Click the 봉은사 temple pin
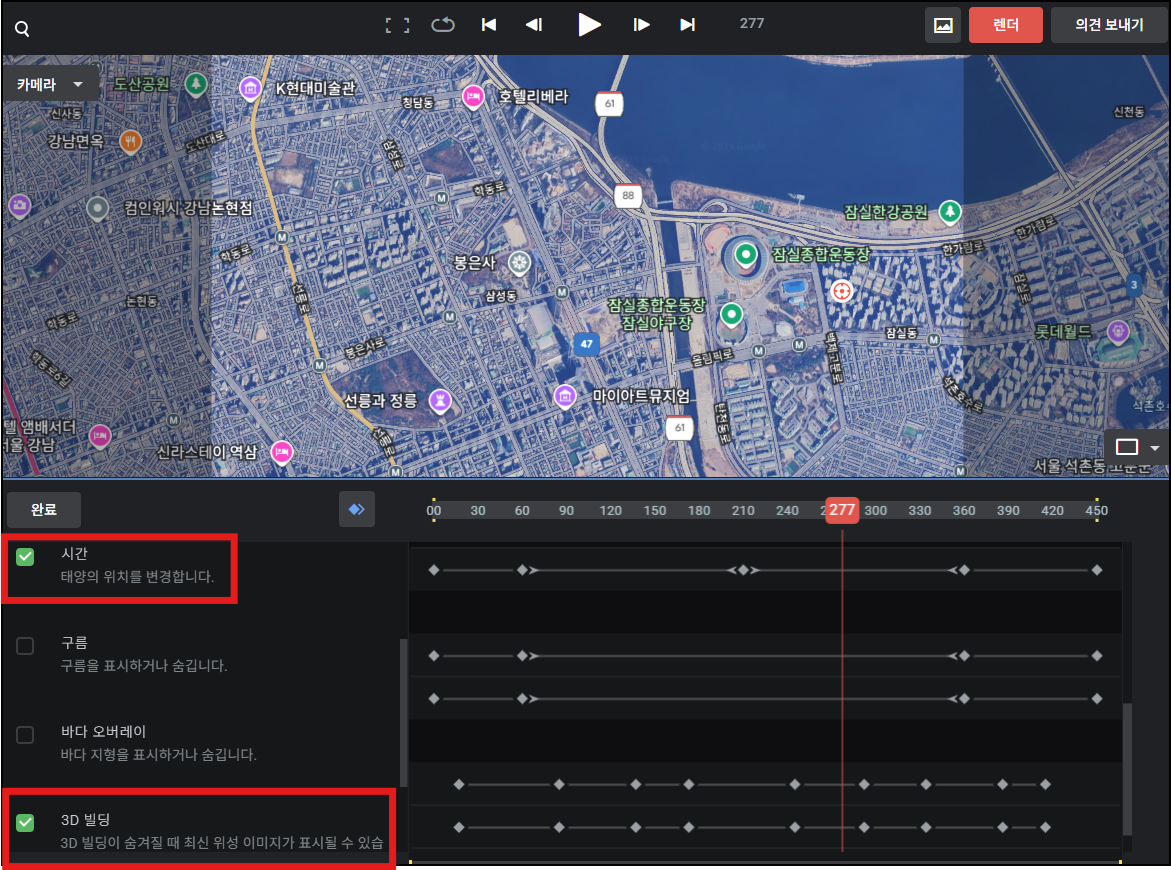Image resolution: width=1171 pixels, height=870 pixels. [x=519, y=263]
